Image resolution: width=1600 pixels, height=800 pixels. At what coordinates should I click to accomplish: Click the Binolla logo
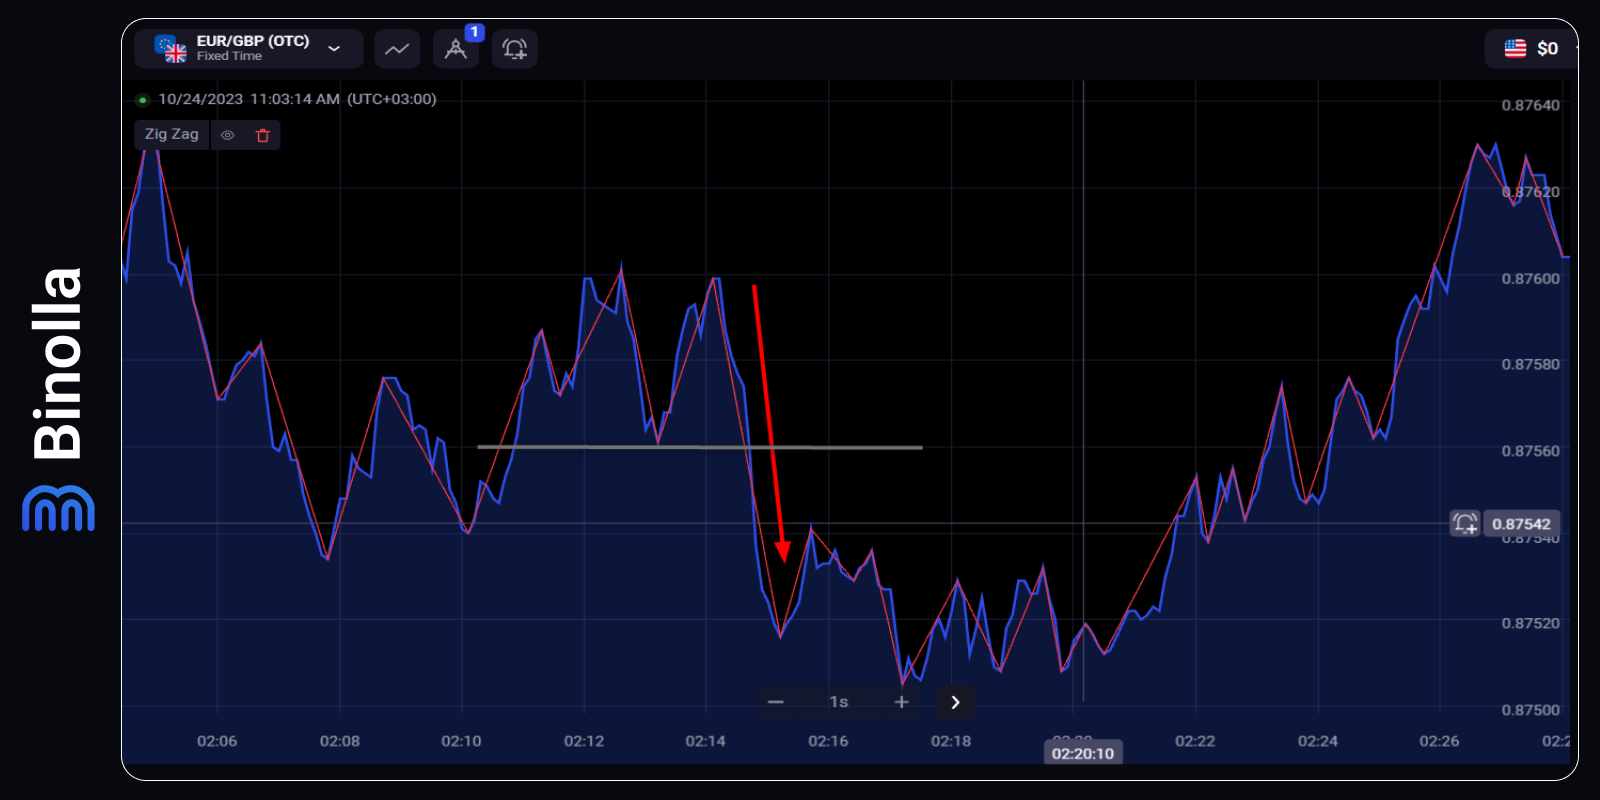coord(58,400)
